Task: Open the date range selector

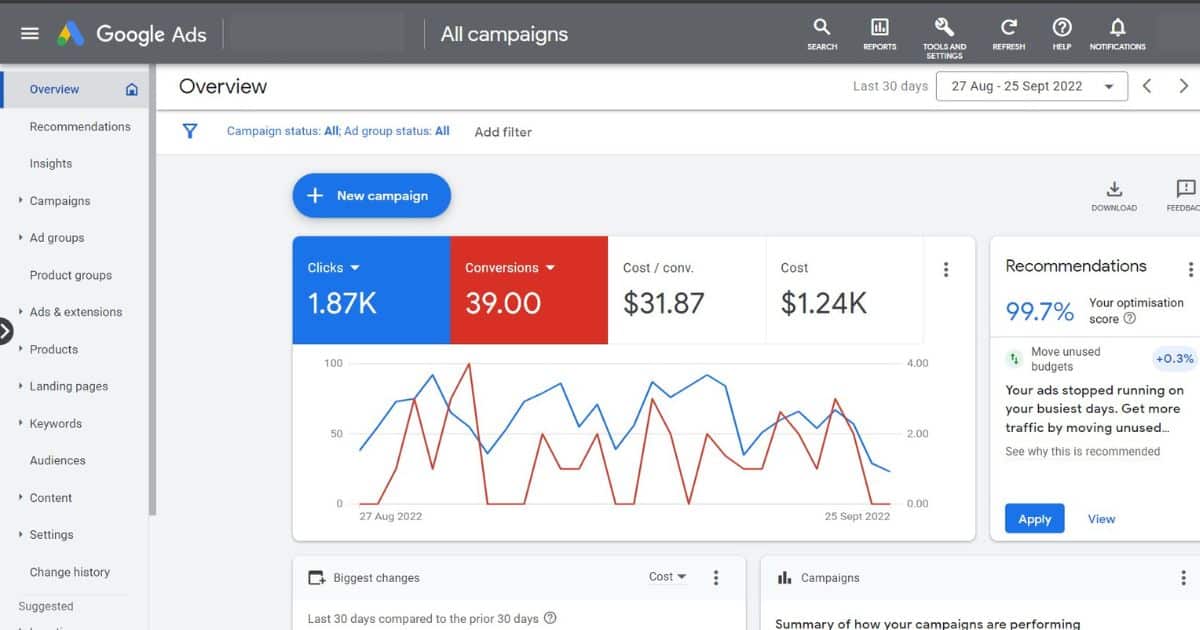Action: tap(1030, 86)
